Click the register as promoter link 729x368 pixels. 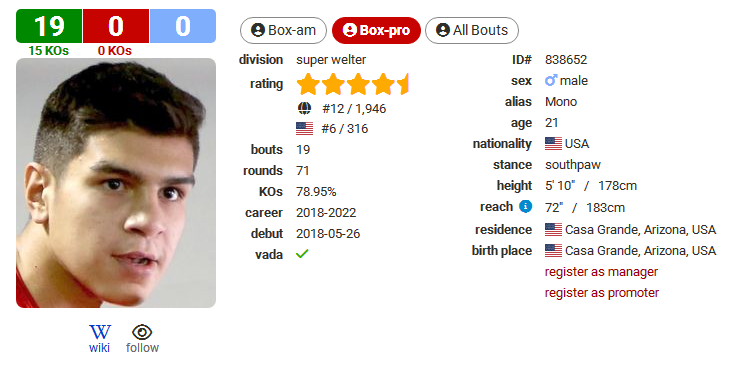(x=602, y=293)
